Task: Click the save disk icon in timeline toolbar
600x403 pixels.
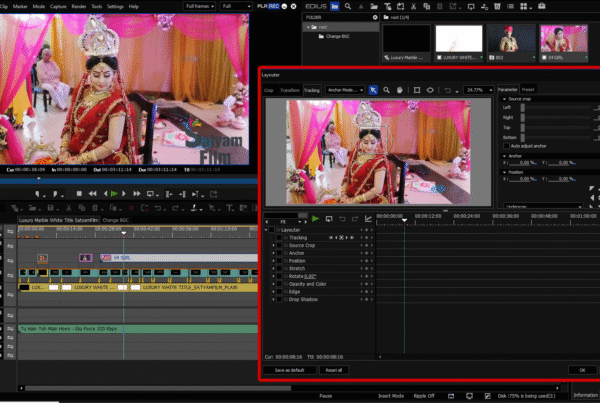Action: [x=50, y=208]
